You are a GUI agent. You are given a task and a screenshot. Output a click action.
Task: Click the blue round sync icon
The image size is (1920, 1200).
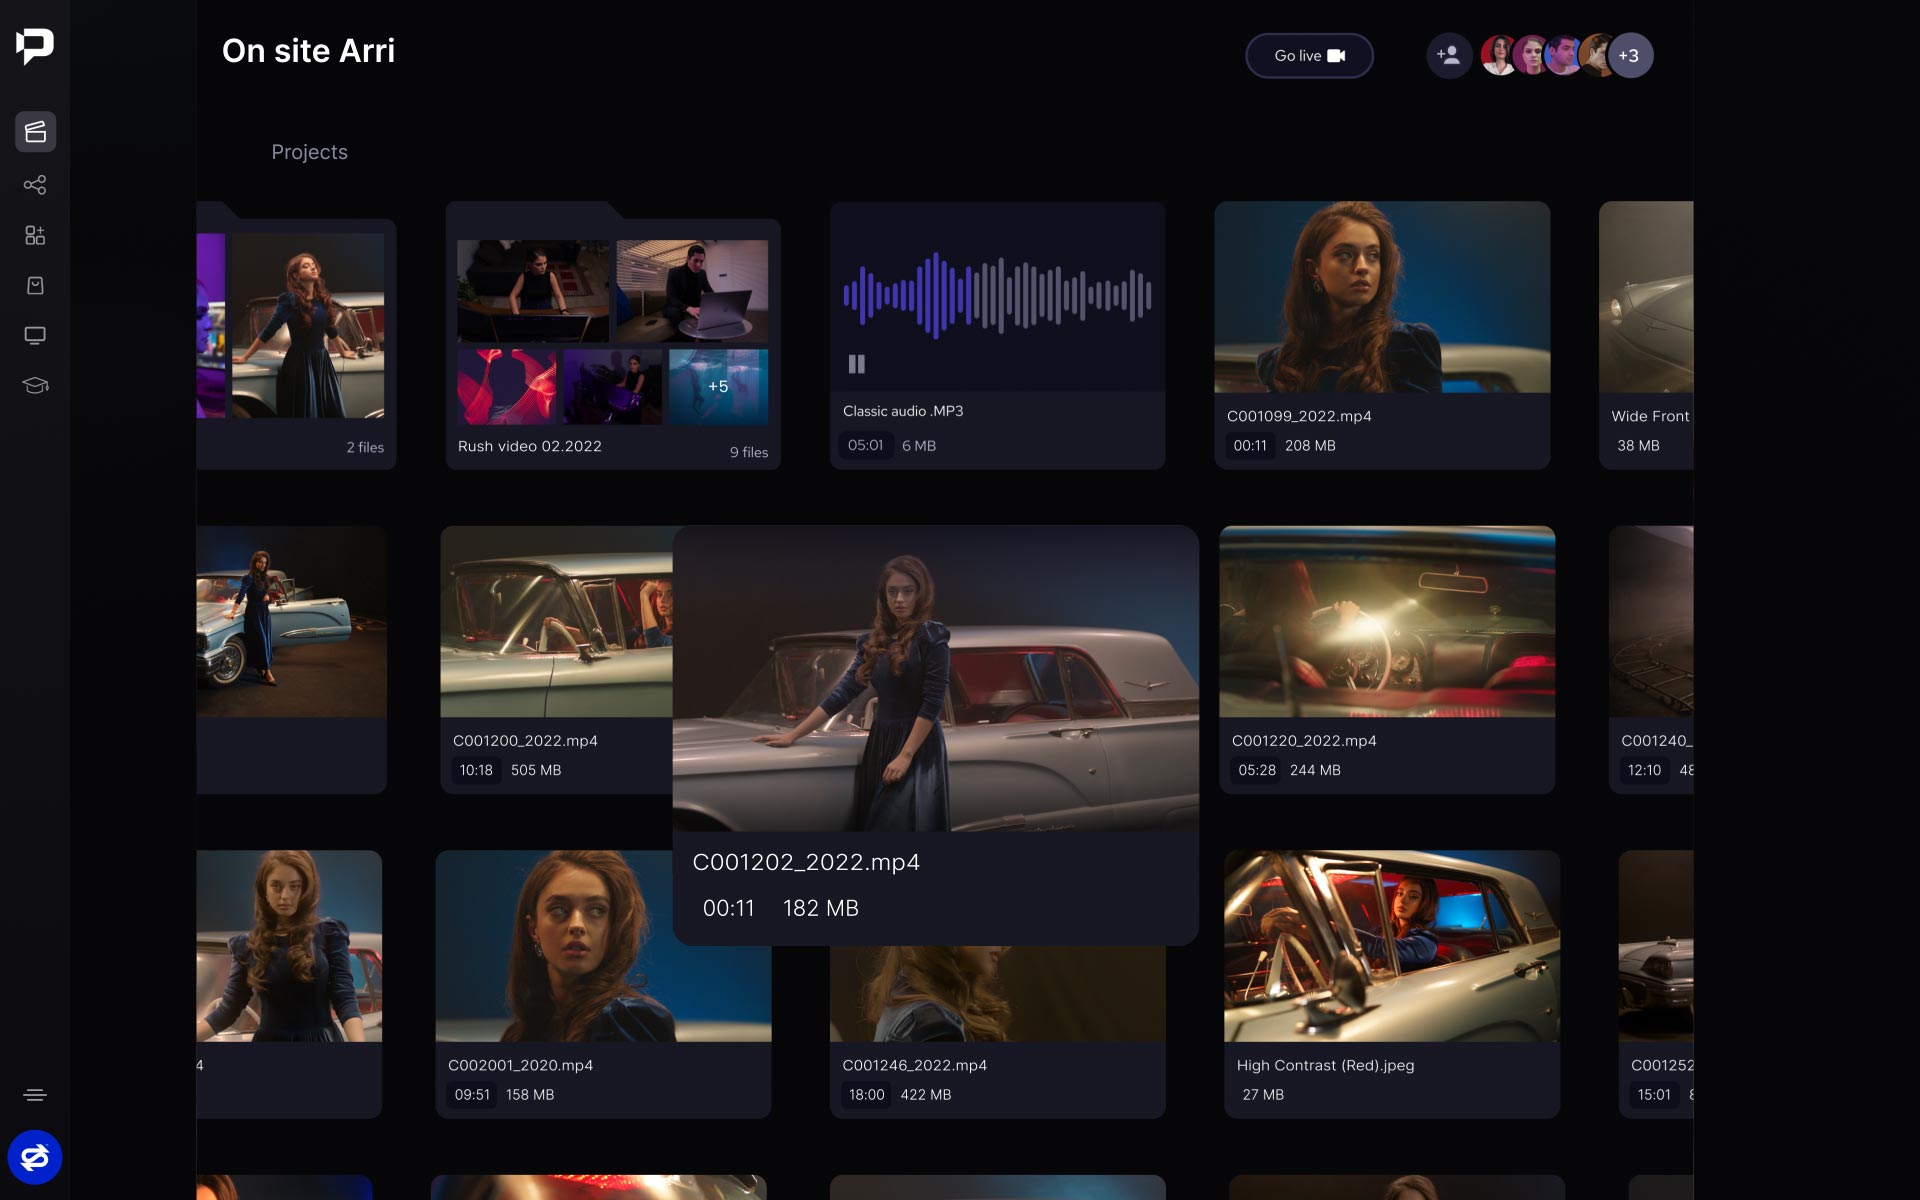pos(35,1157)
